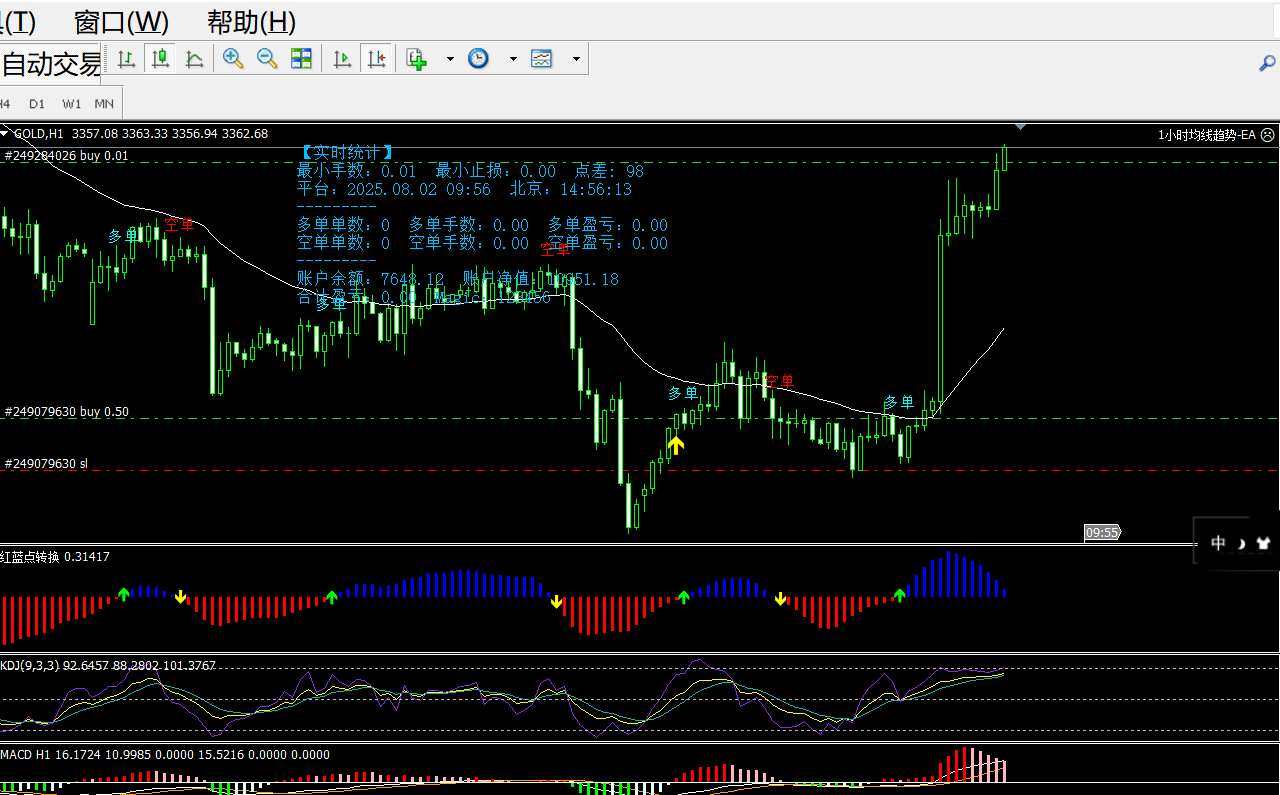
Task: Toggle auto scroll to latest bar
Action: (342, 59)
